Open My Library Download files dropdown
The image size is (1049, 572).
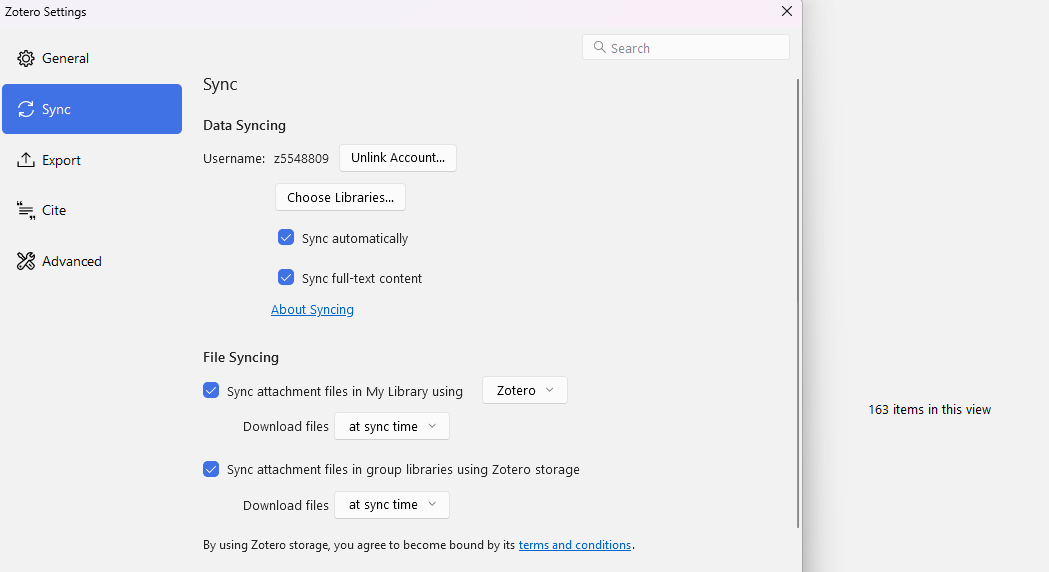click(392, 426)
